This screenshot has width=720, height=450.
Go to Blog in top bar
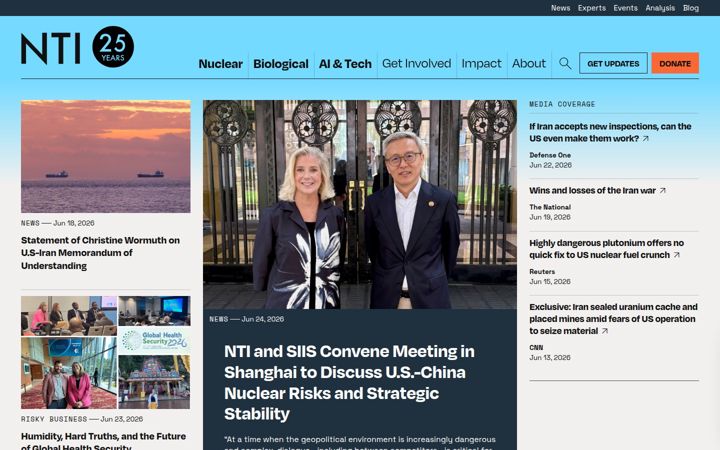tap(691, 8)
